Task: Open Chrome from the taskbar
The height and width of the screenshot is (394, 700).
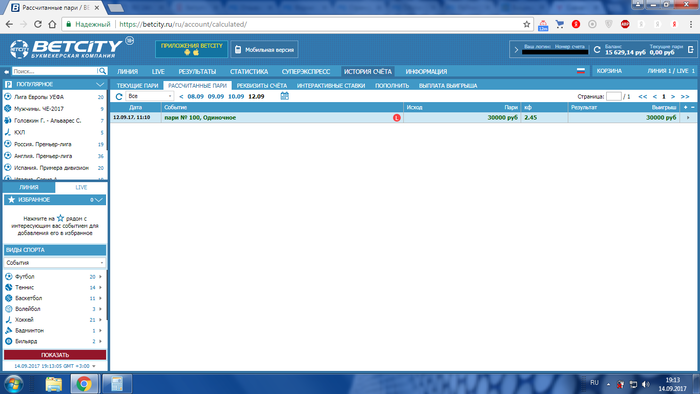Action: (x=84, y=383)
